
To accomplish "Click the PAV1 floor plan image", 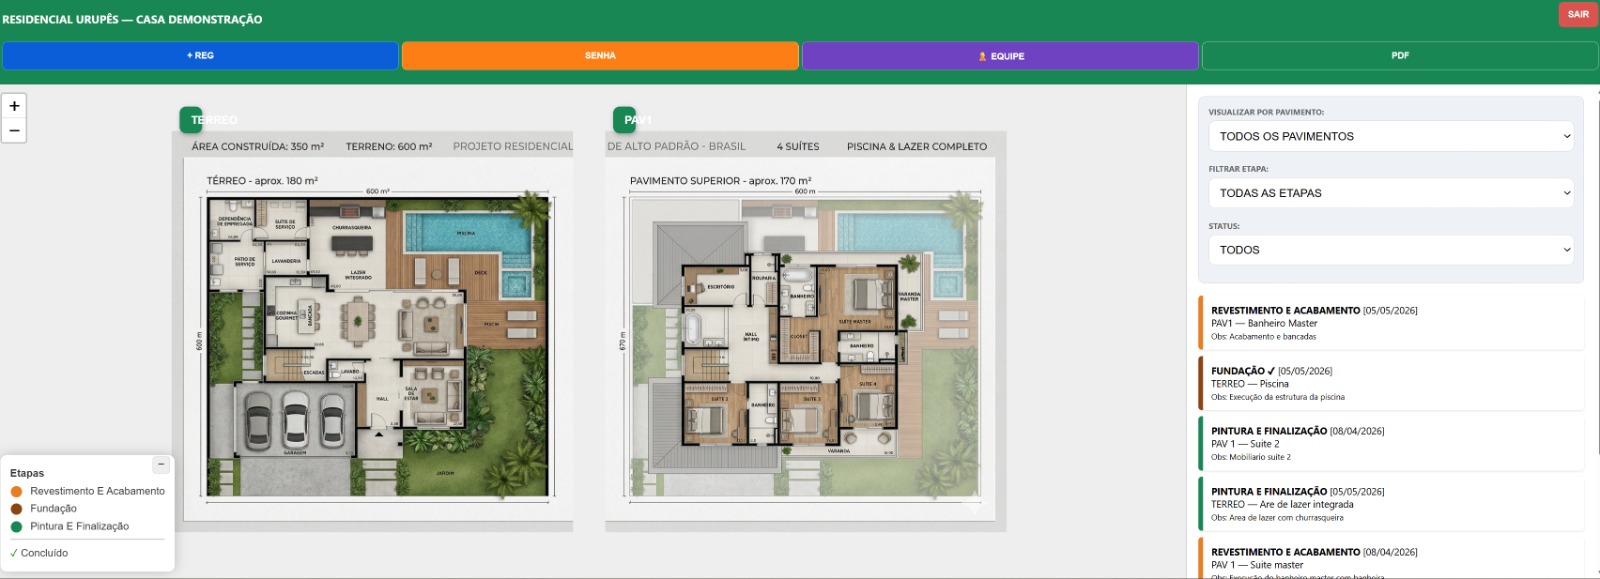I will tap(805, 332).
